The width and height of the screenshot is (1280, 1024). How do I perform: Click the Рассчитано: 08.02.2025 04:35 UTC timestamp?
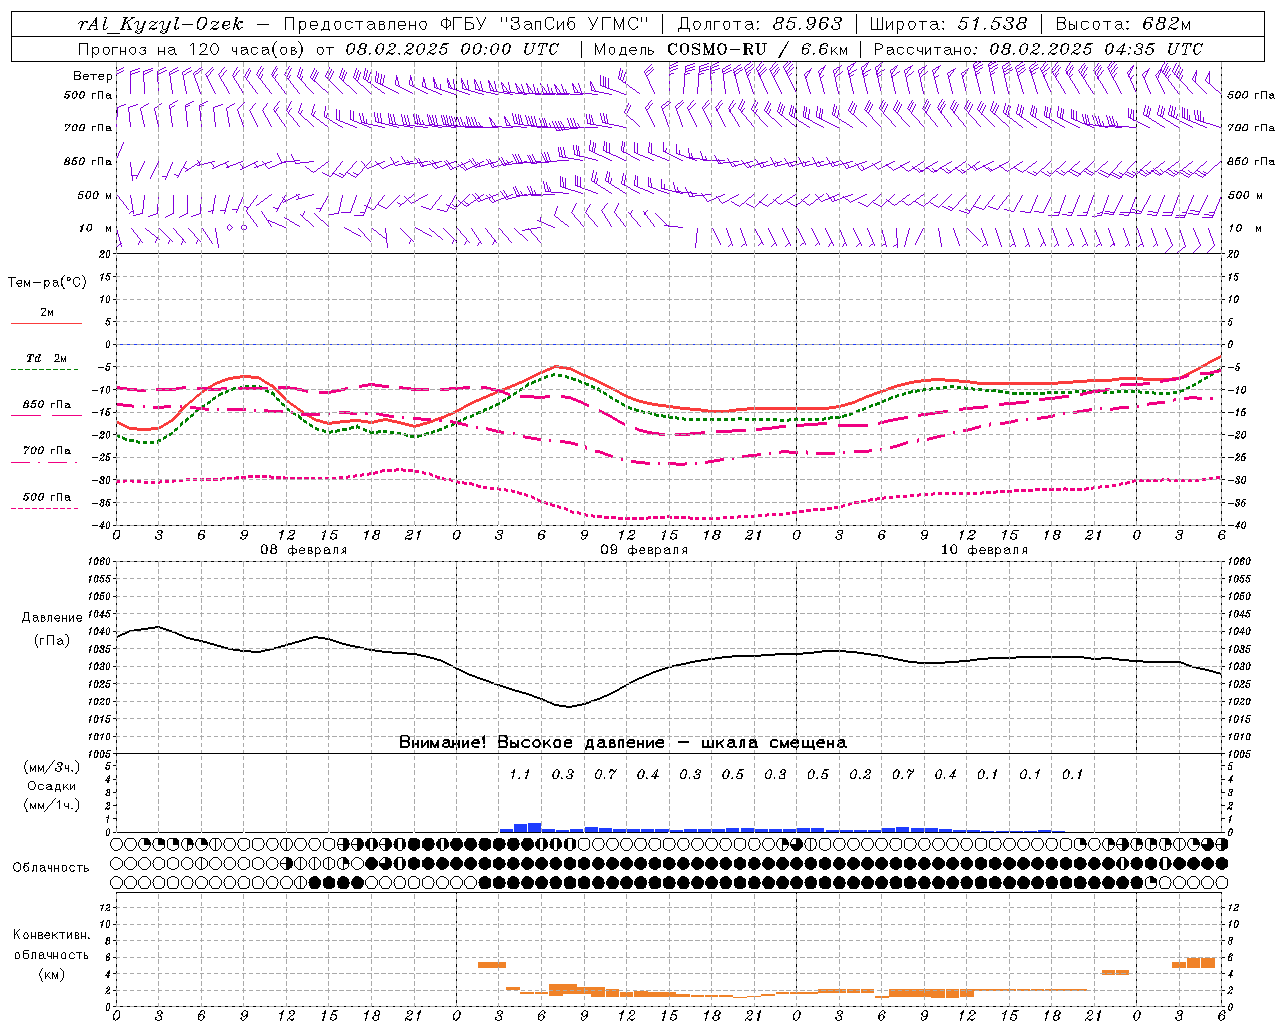[1038, 48]
